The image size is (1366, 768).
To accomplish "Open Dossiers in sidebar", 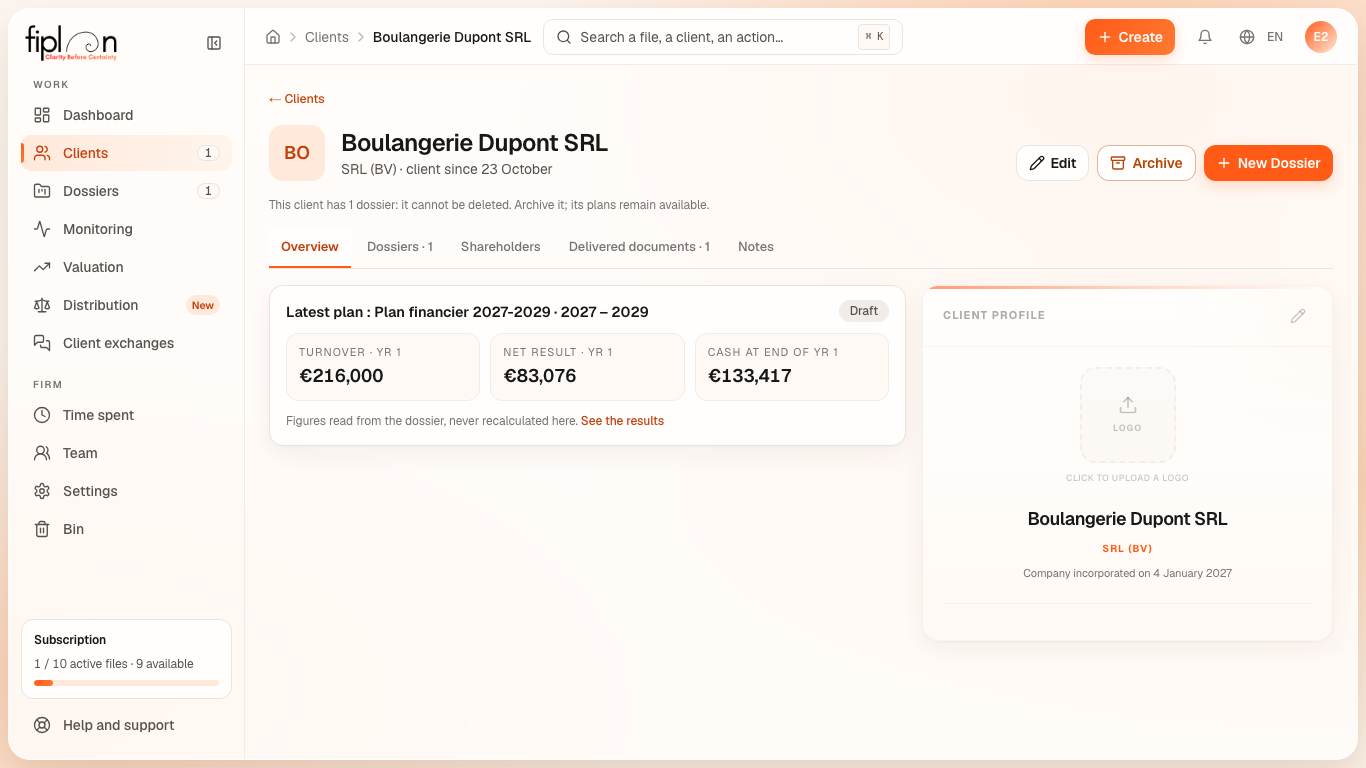I will [x=126, y=191].
